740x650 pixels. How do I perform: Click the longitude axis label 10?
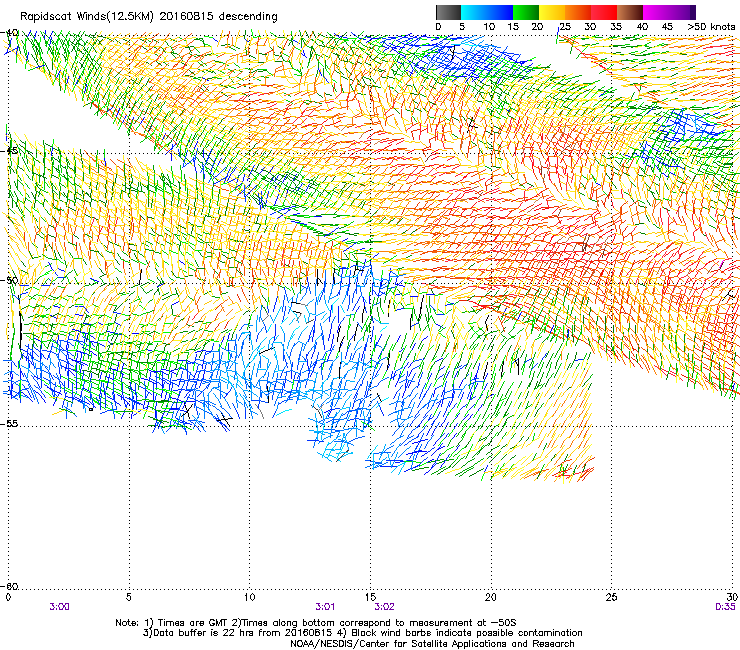click(249, 598)
